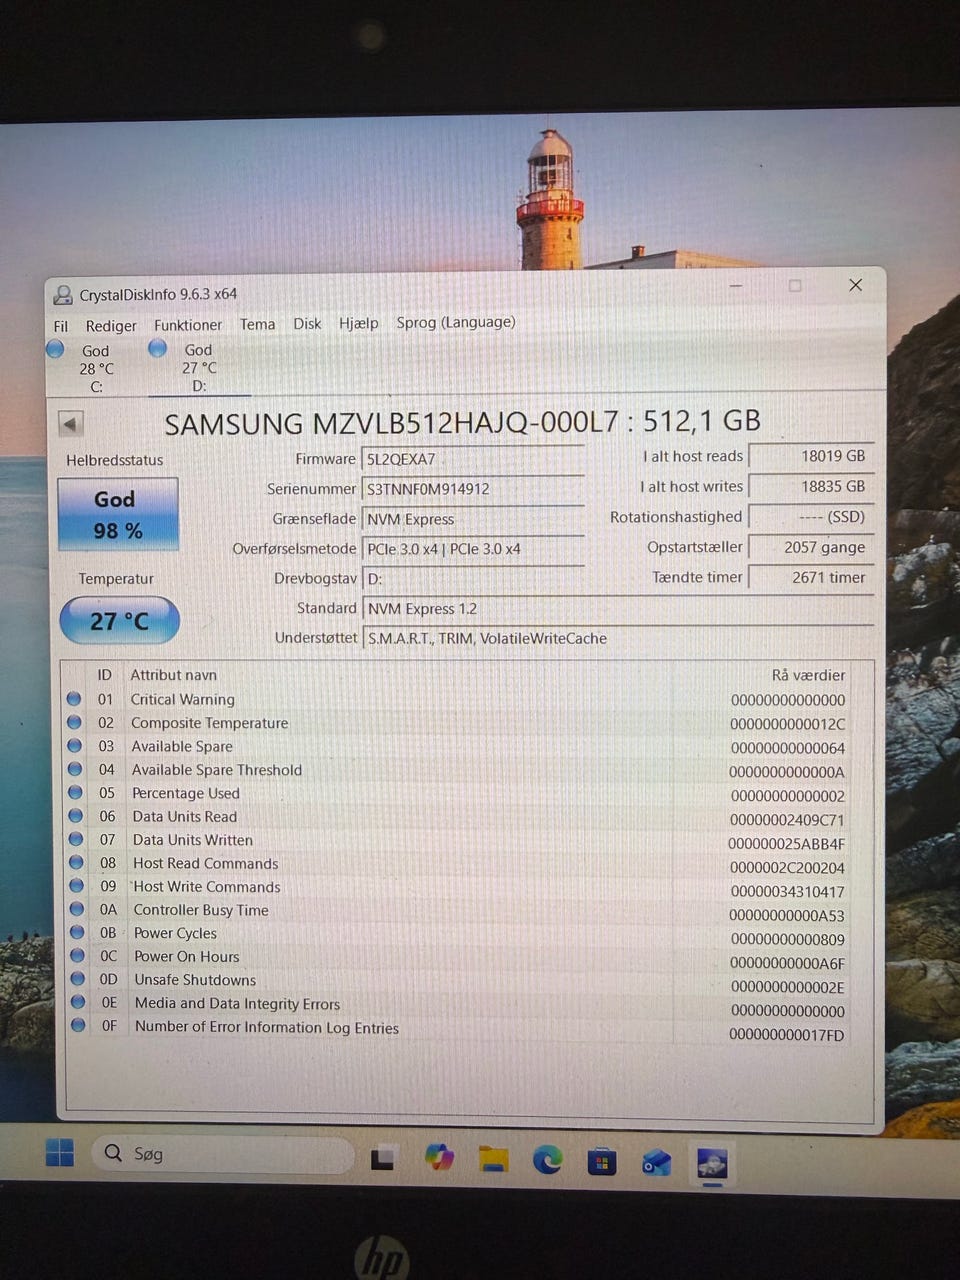Open the Tema menu
Image resolution: width=960 pixels, height=1280 pixels.
(257, 324)
